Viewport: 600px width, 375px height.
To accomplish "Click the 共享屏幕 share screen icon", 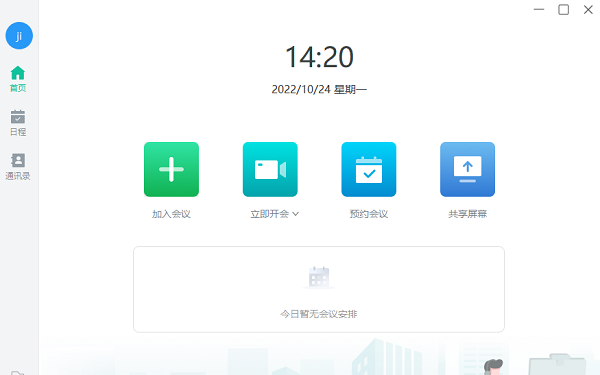I will 468,169.
